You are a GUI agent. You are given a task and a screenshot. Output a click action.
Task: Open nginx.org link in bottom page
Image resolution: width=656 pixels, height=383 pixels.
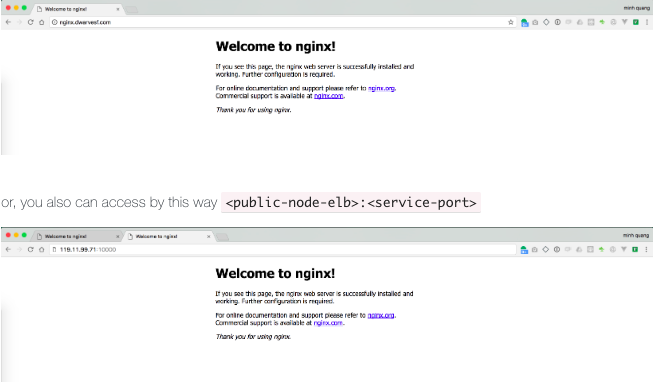(x=381, y=315)
